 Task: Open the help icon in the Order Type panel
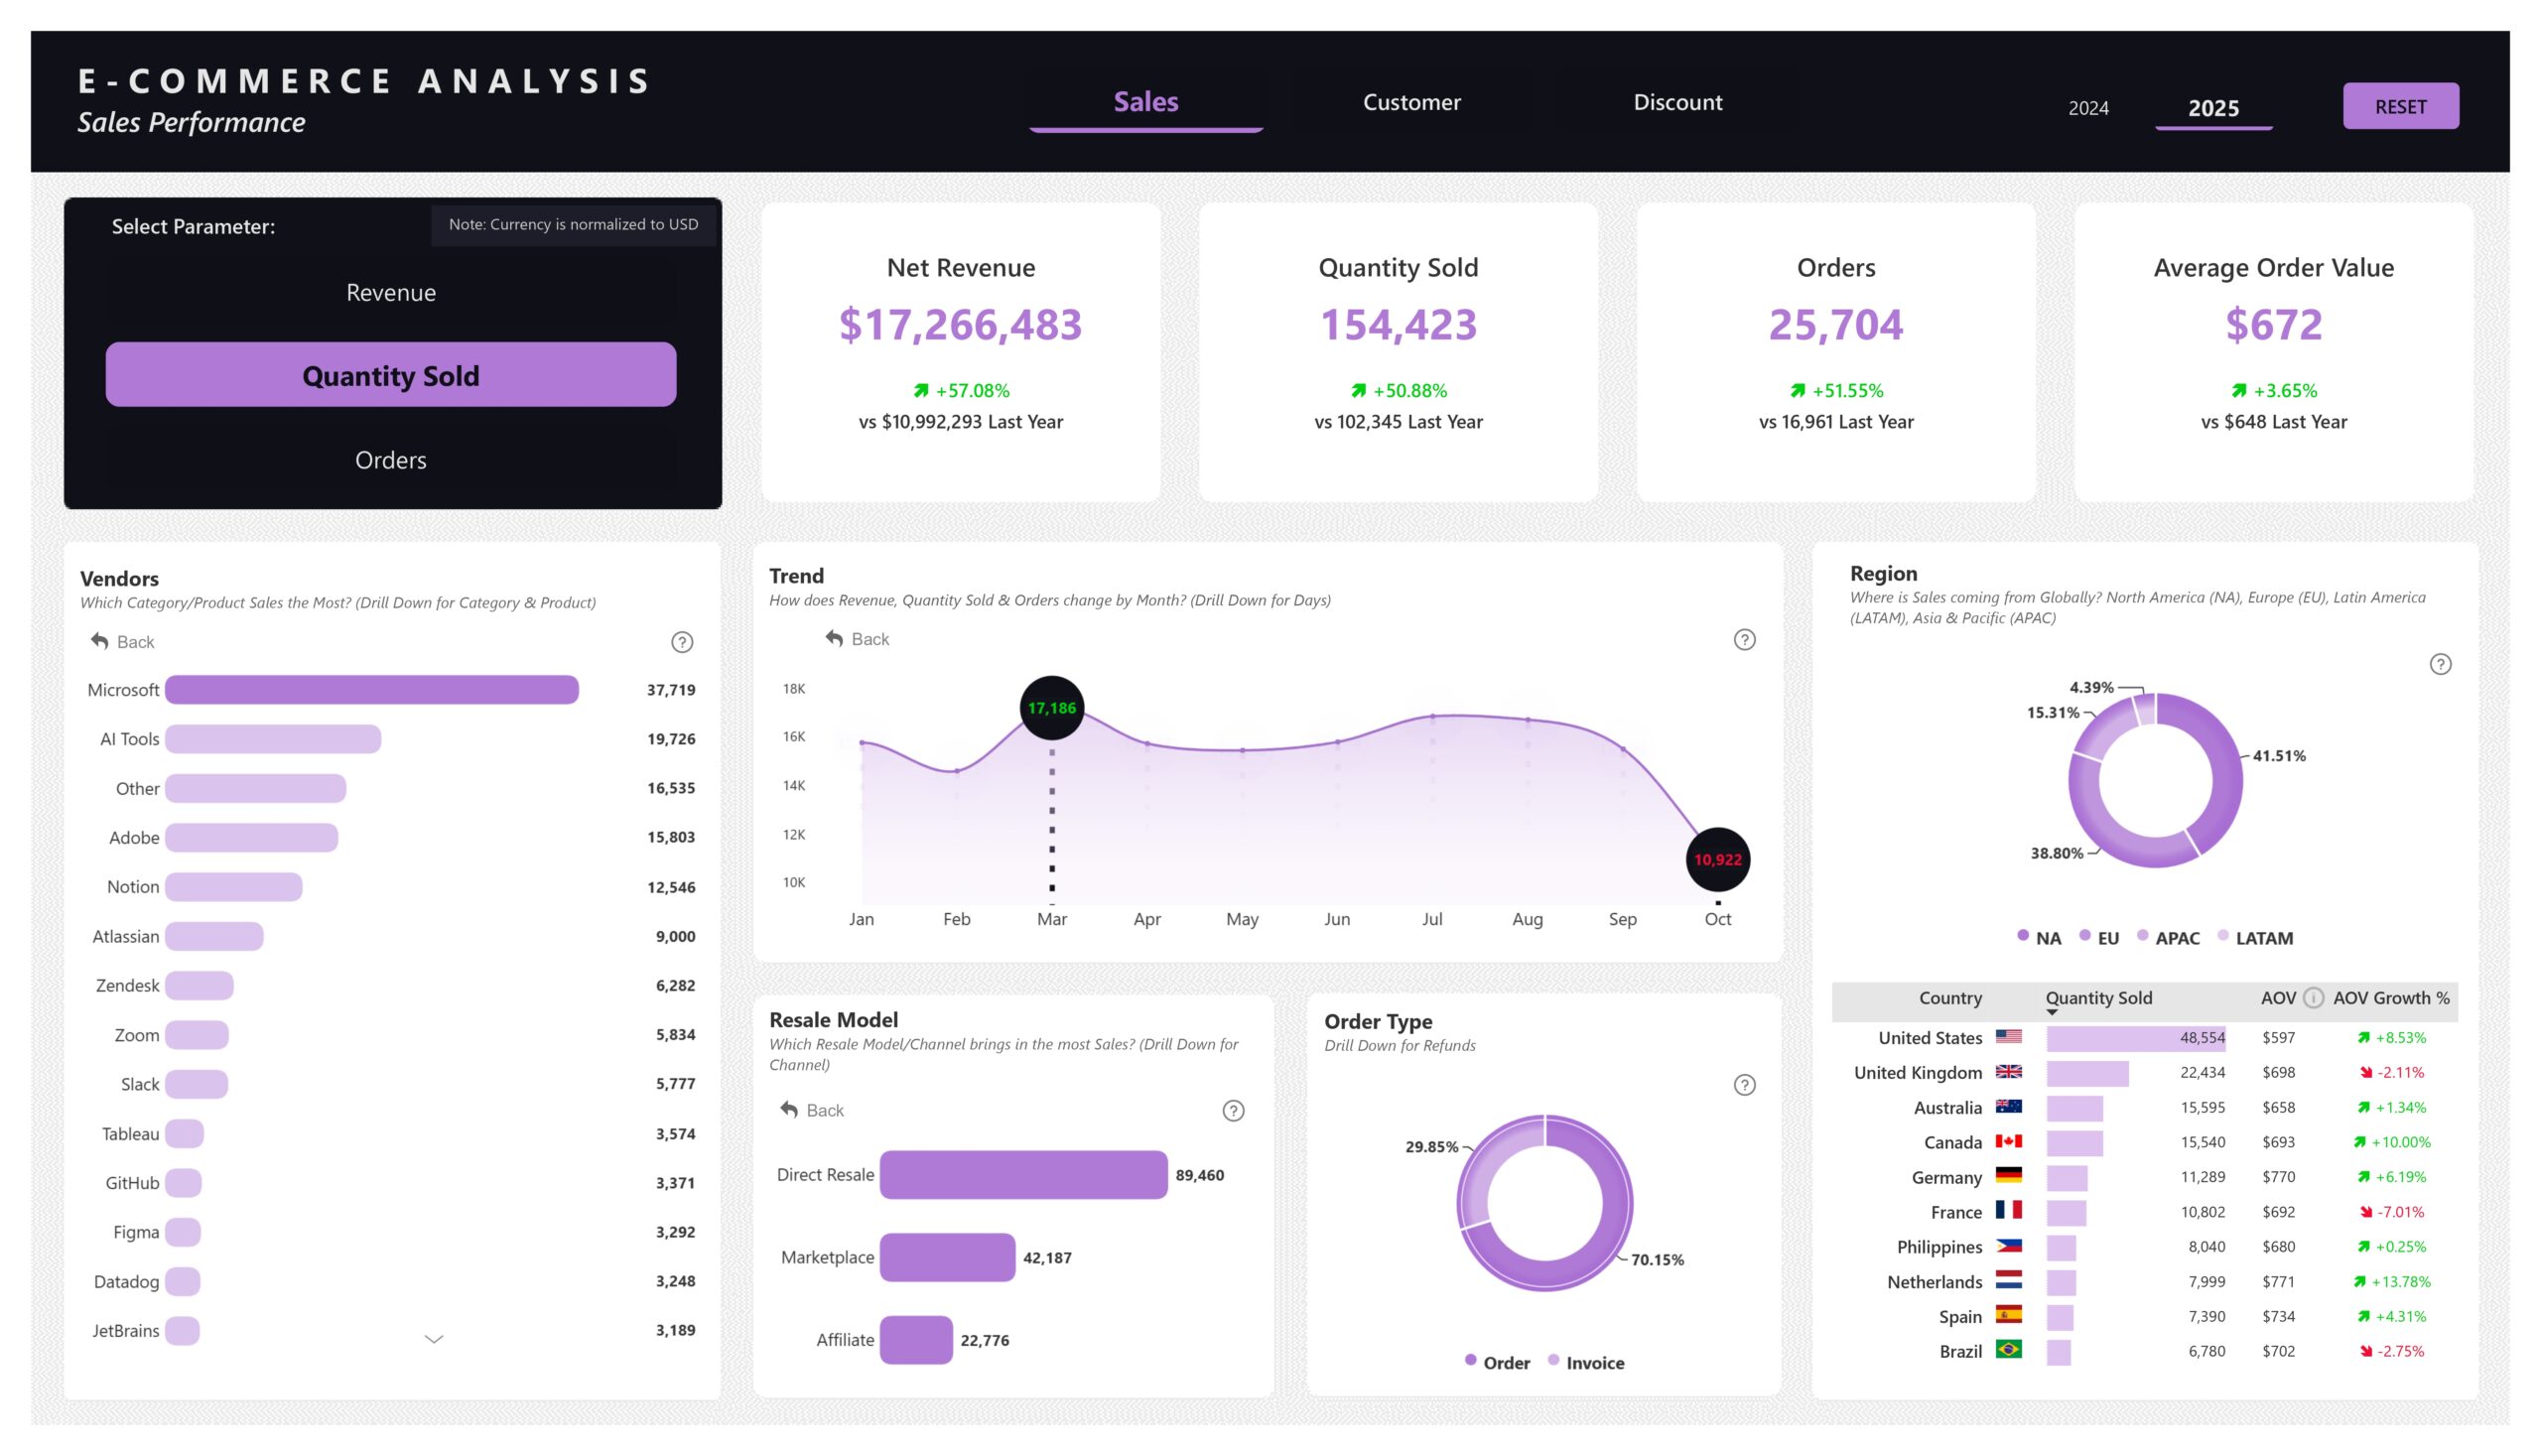click(1744, 1083)
